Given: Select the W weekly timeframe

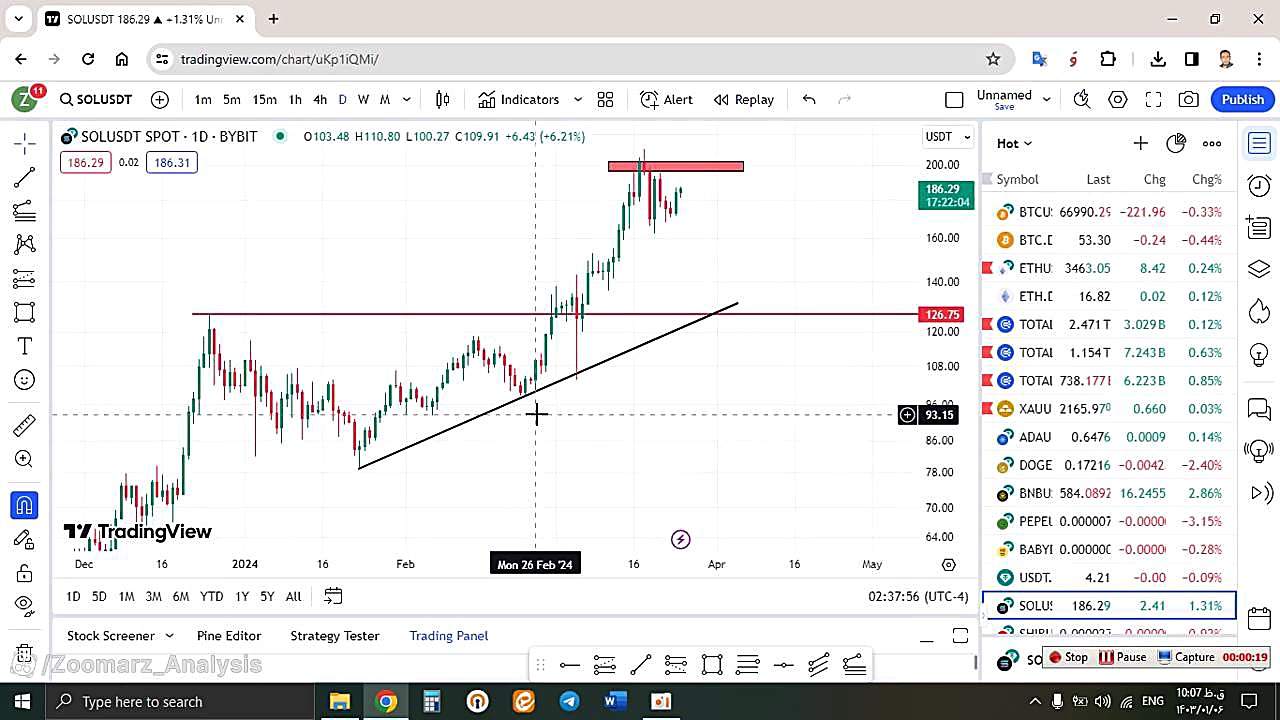Looking at the screenshot, I should (x=363, y=99).
